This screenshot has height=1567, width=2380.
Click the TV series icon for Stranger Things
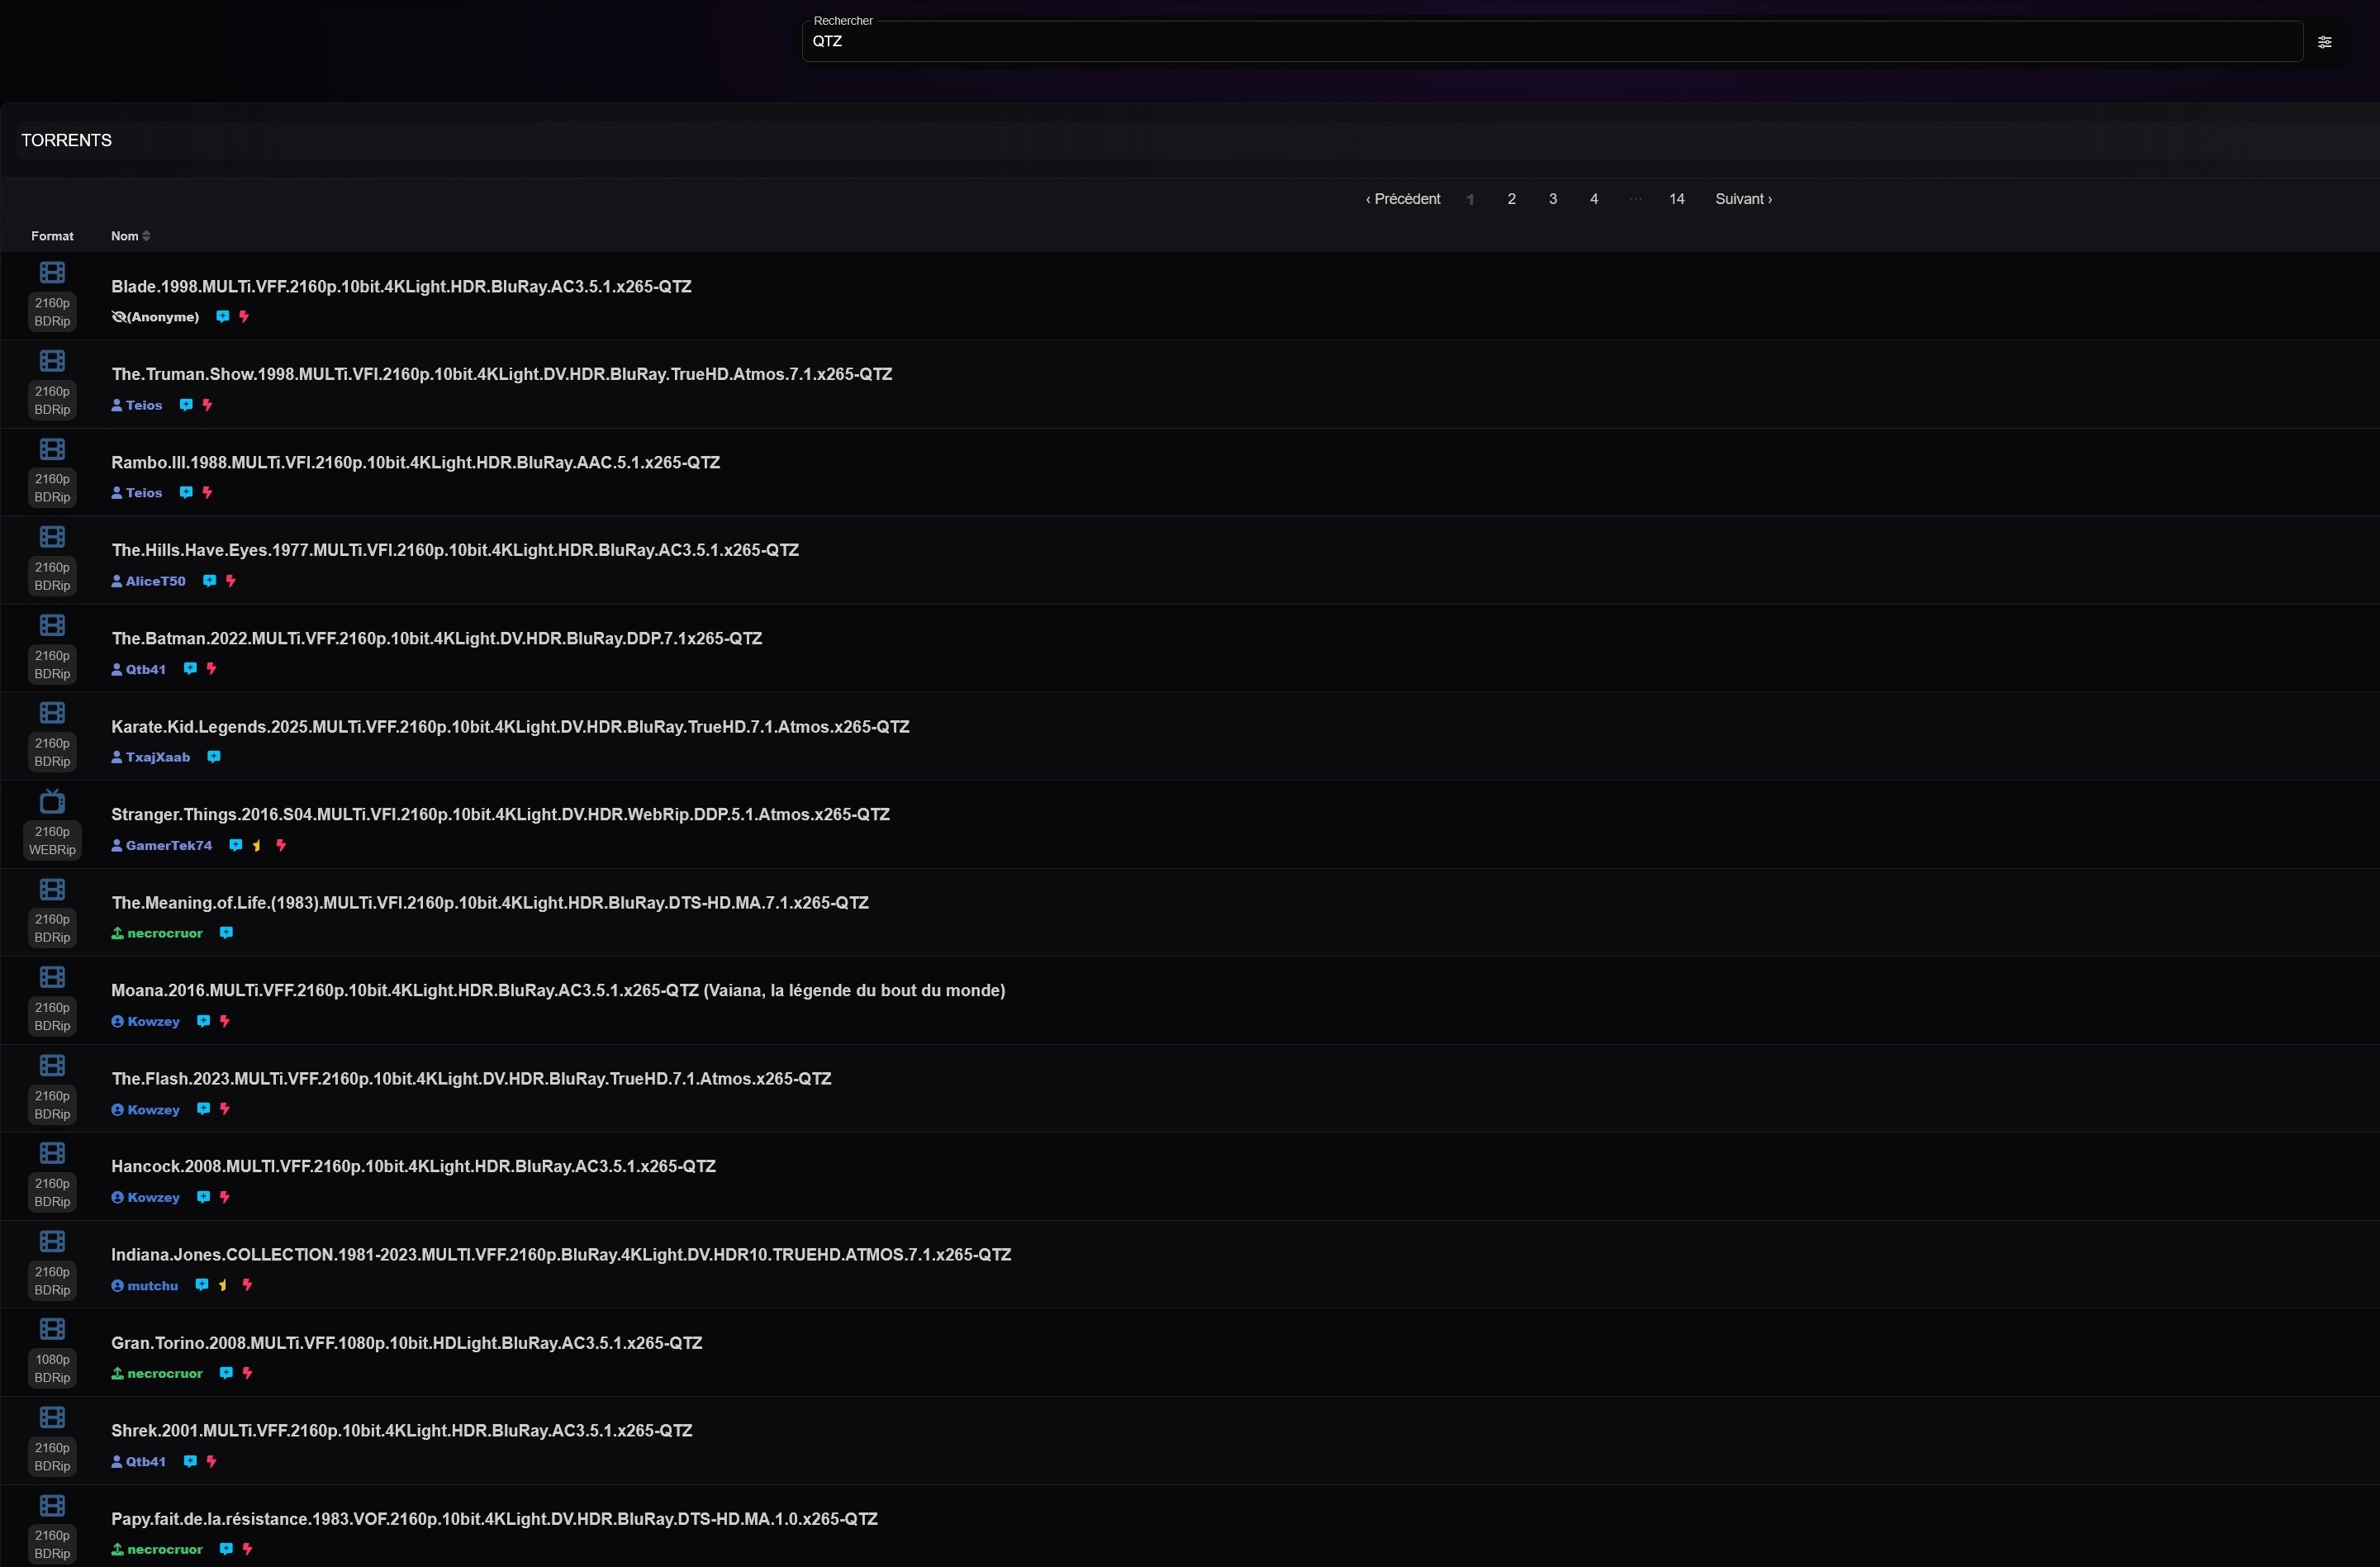[52, 801]
